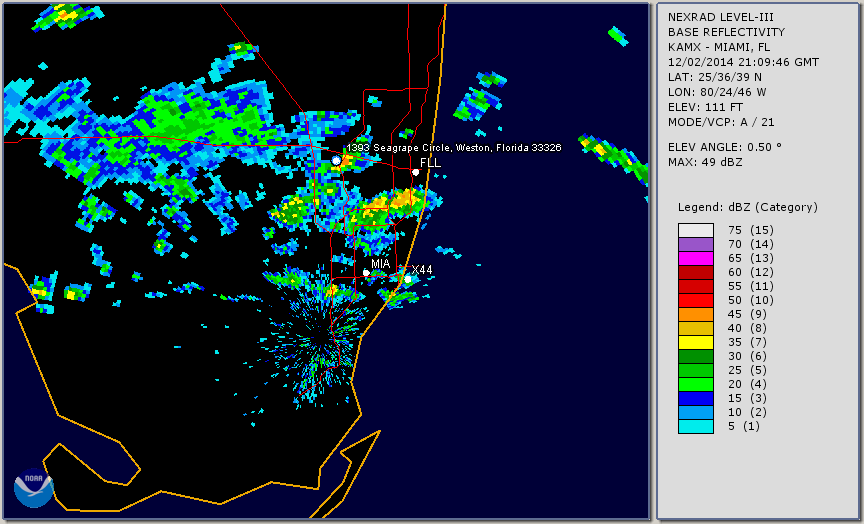
Task: Select the 55 dBZ red legend swatch
Action: pos(696,287)
